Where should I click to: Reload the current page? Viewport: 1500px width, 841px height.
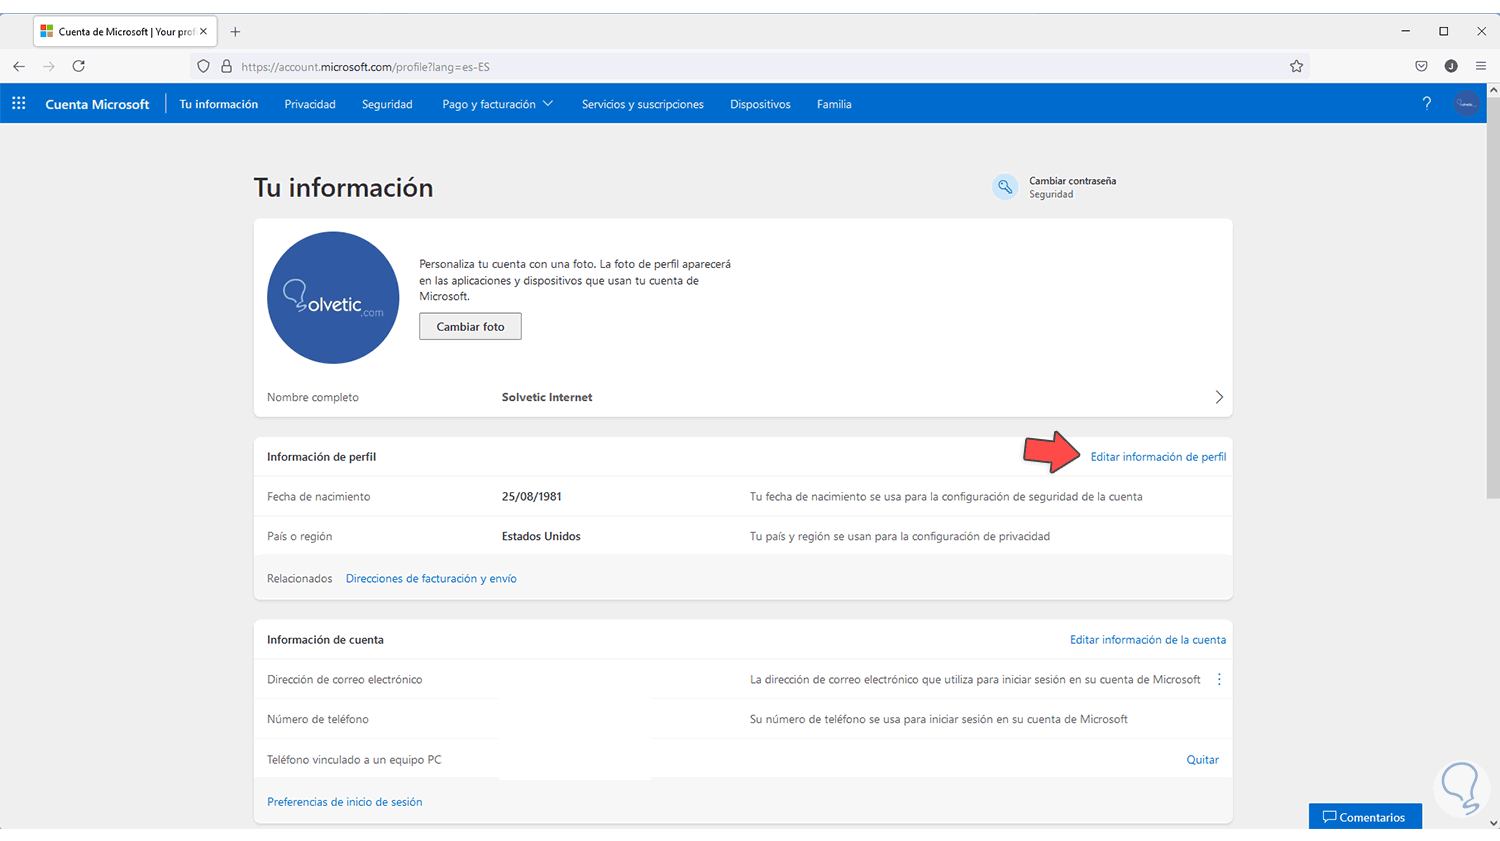pos(79,66)
